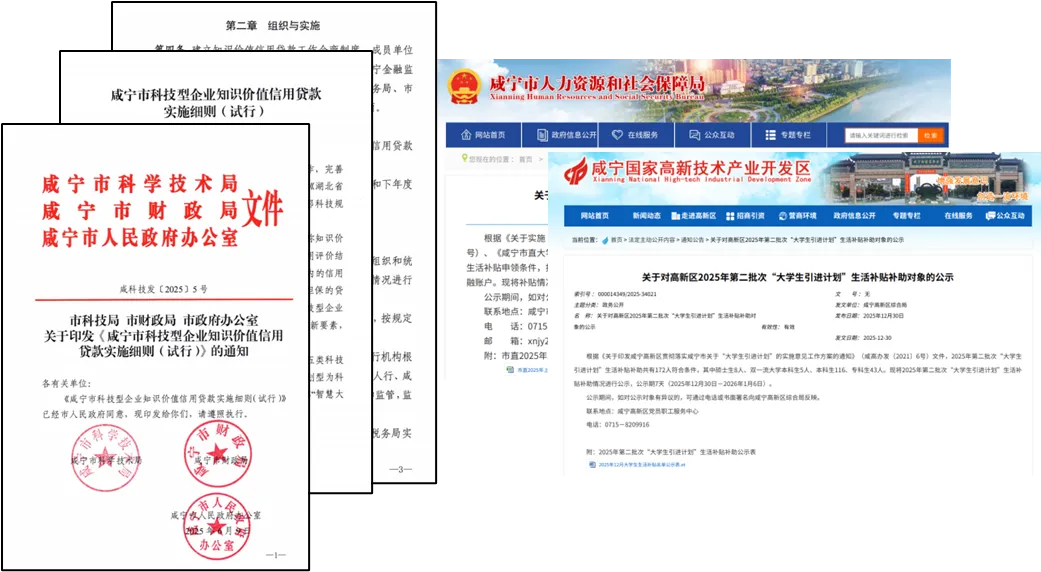Click page number —1— on front document
This screenshot has width=1041, height=572.
tap(276, 555)
